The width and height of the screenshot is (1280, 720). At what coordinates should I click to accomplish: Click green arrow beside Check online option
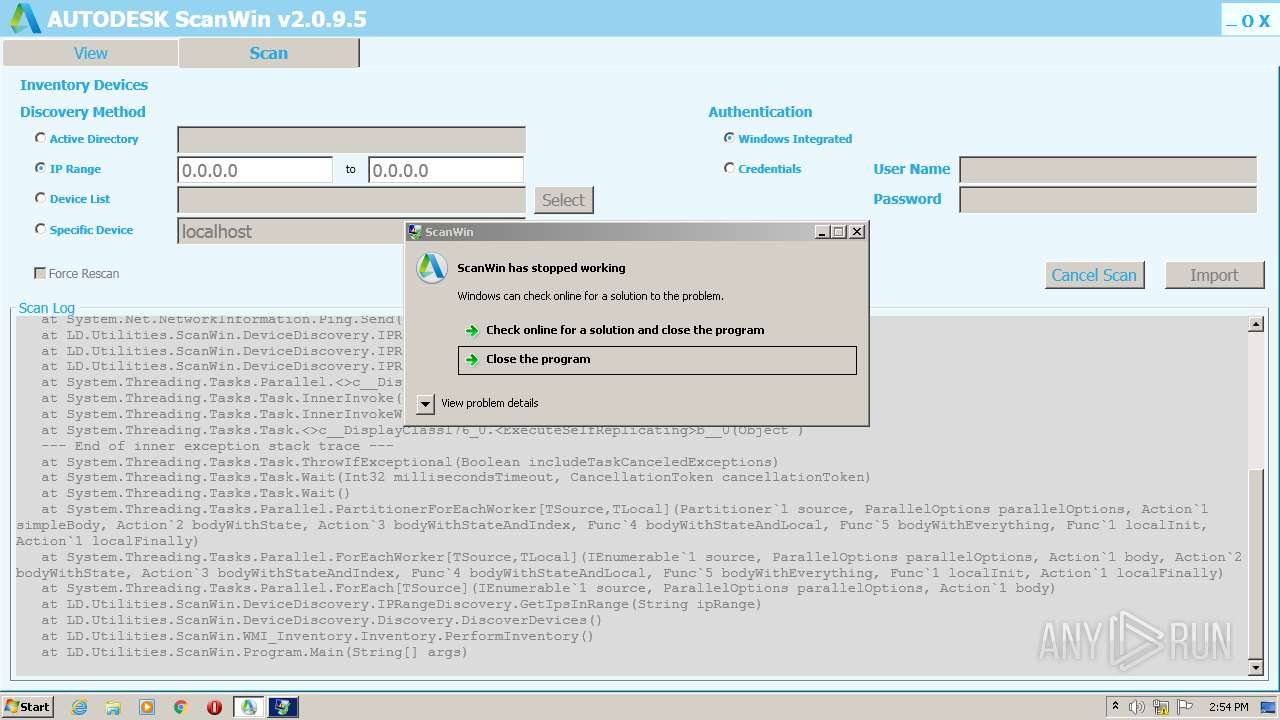point(472,331)
